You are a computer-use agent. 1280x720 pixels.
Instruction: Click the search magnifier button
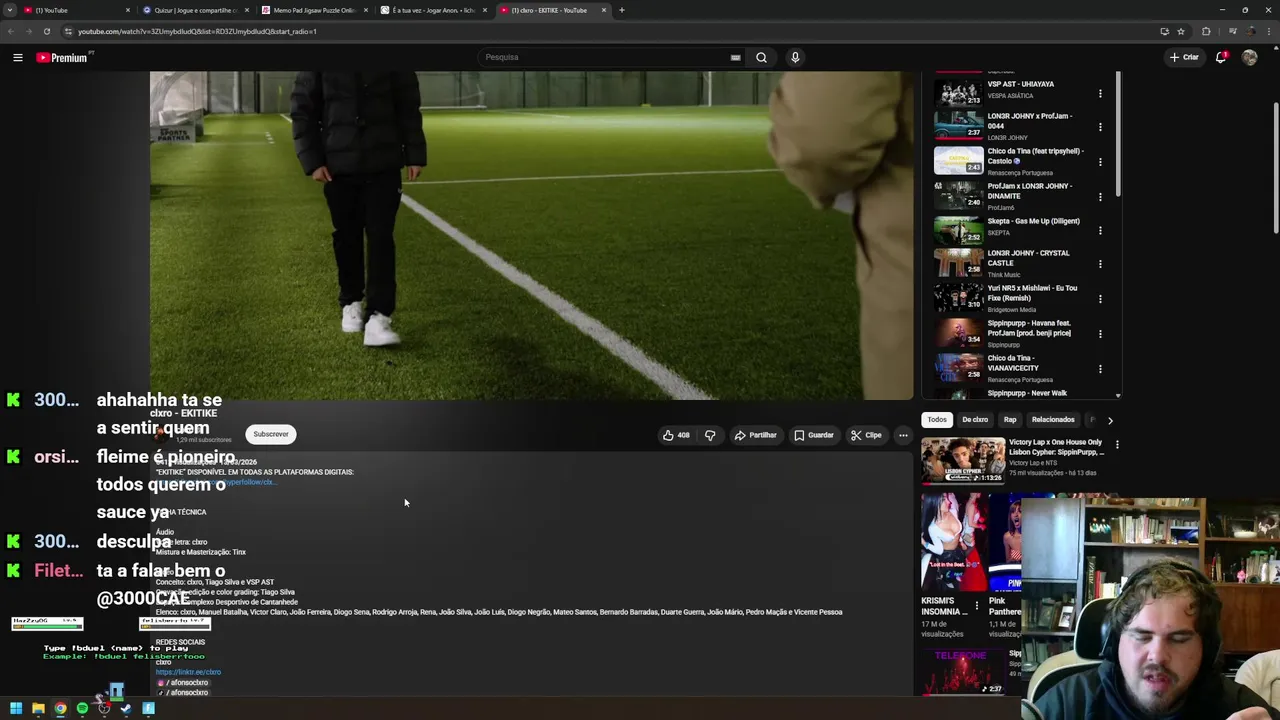tap(761, 57)
